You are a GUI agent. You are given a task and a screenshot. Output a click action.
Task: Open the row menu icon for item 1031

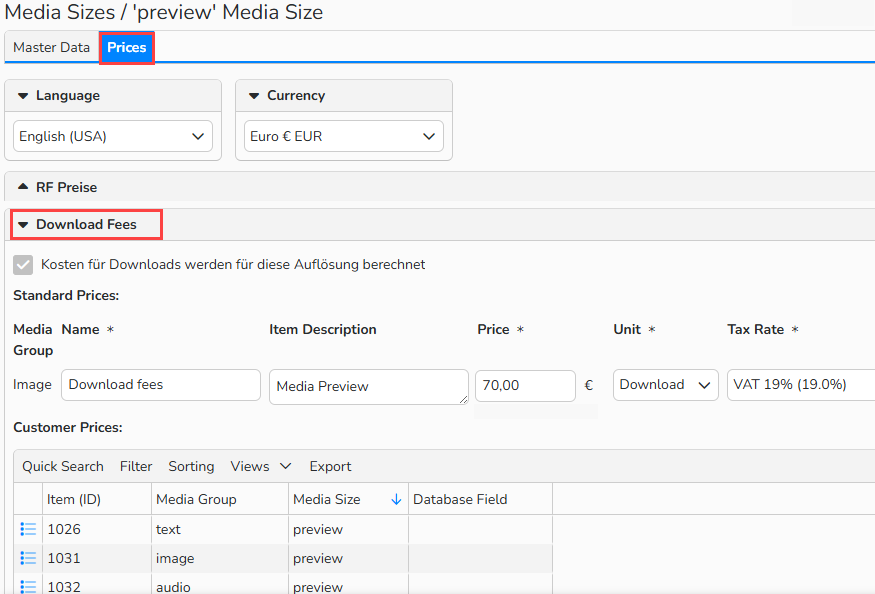tap(28, 558)
